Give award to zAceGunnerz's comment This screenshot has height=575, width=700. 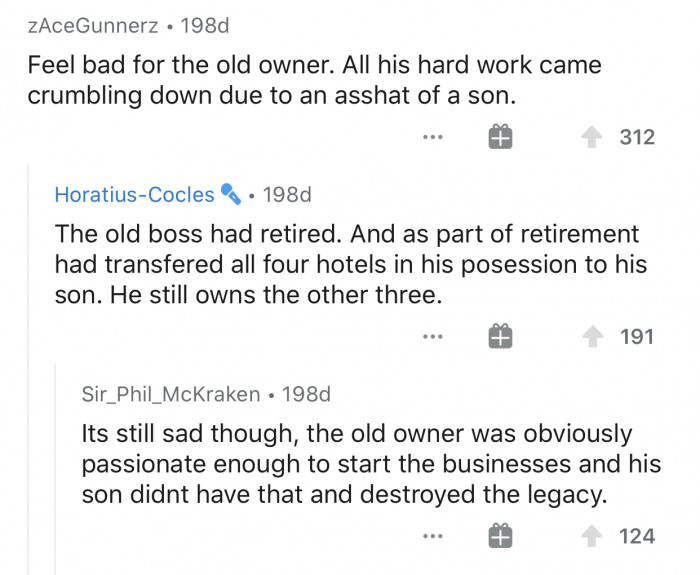[500, 137]
